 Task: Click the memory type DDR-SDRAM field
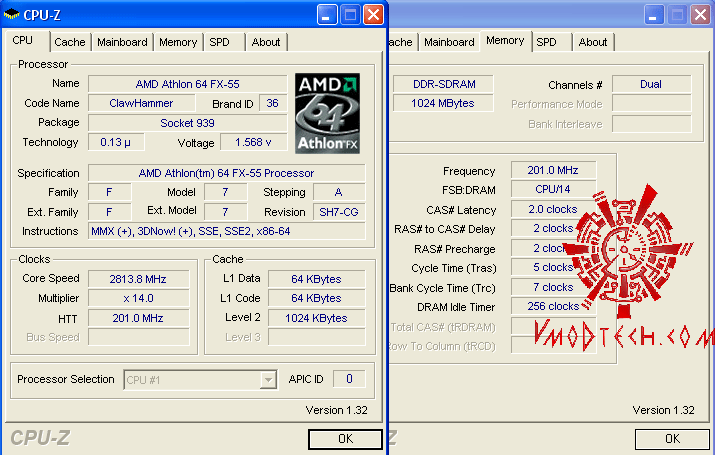pos(443,84)
